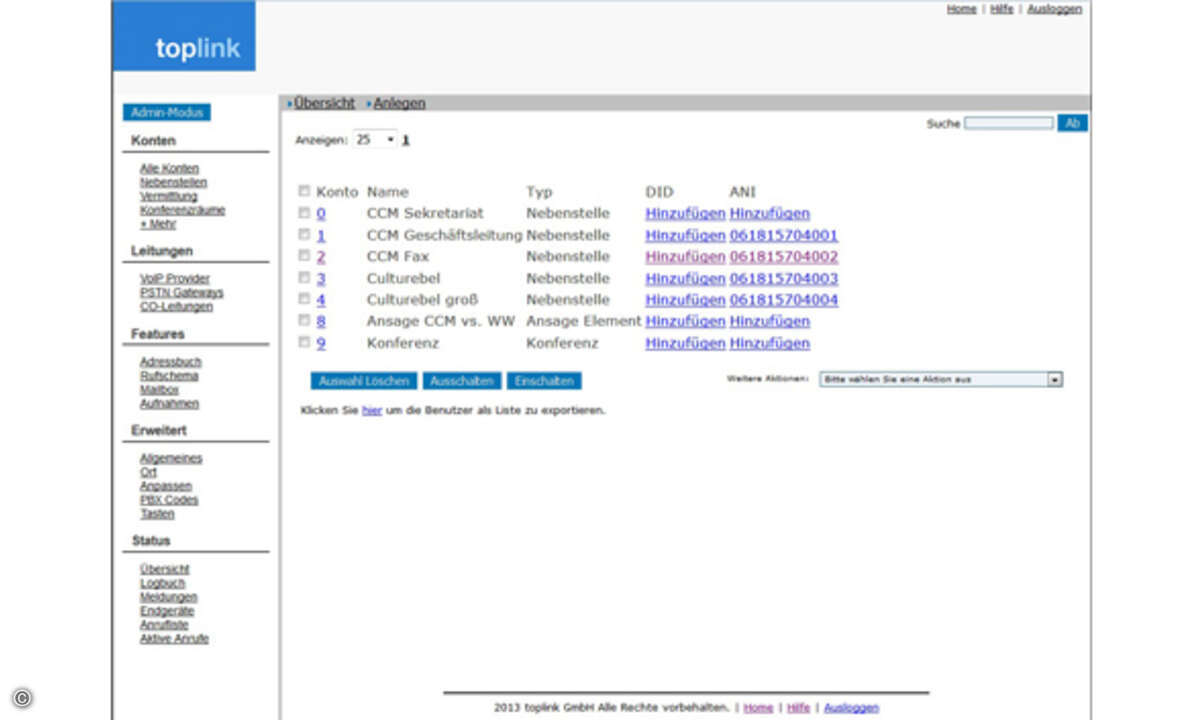Expand » Mehr under Konten
Screen dimensions: 1200x720
158,225
